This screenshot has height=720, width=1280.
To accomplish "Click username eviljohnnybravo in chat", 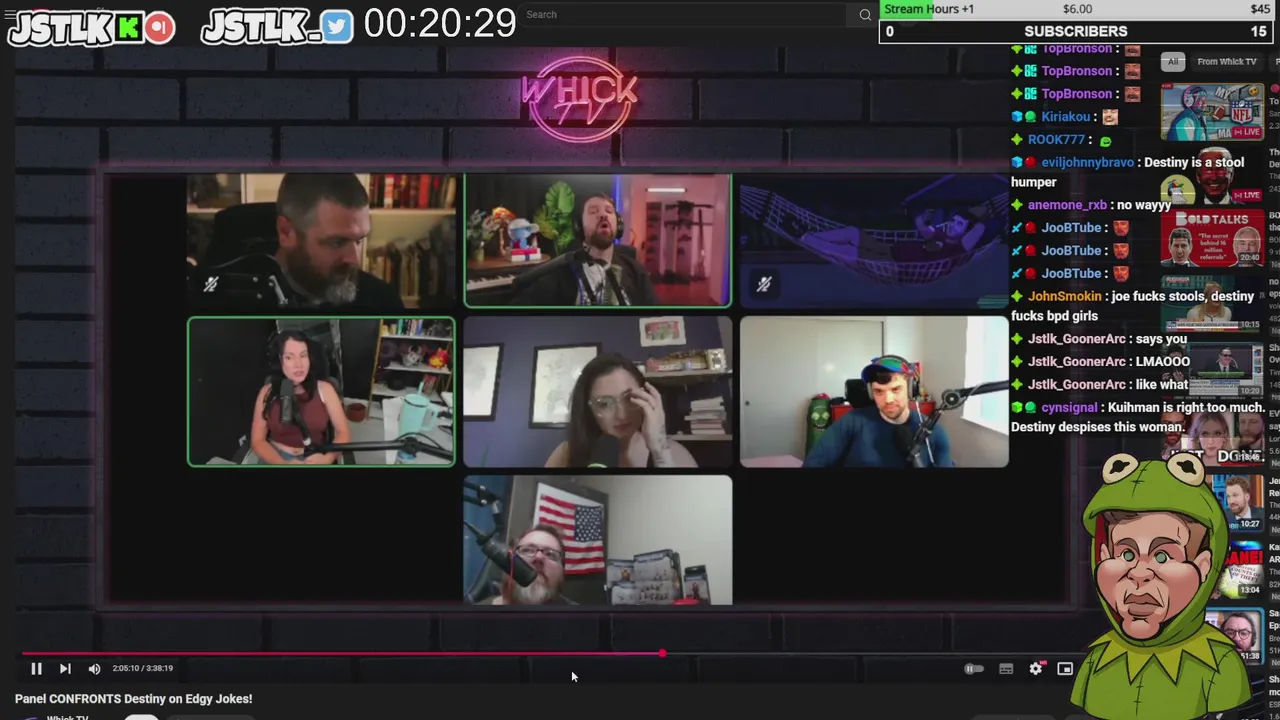I will (1087, 162).
